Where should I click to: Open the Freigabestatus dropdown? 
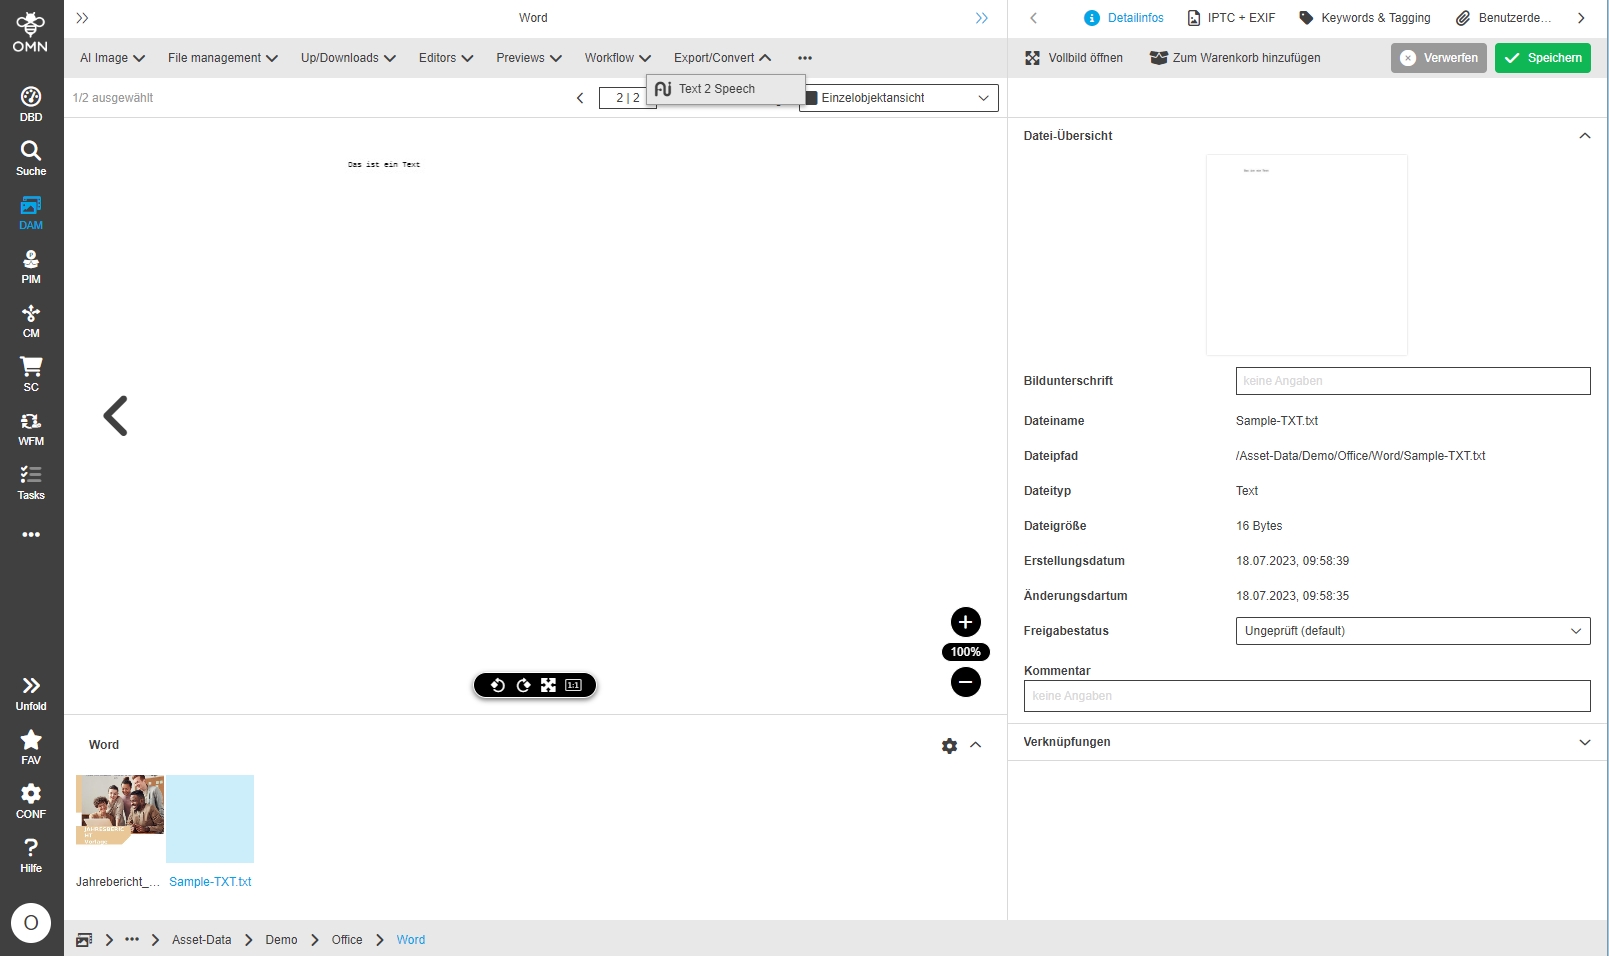click(x=1413, y=631)
